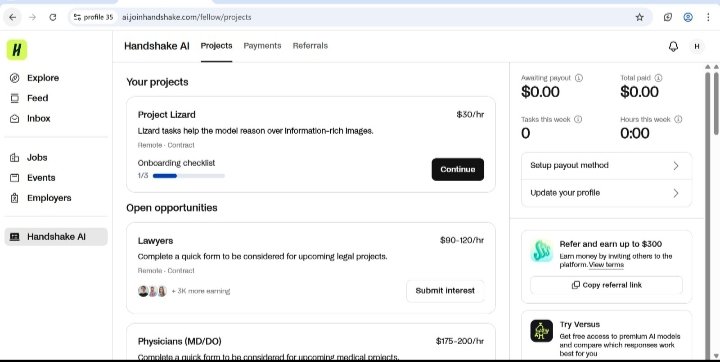This screenshot has width=720, height=362.
Task: Show info for Awaiting payout
Action: click(579, 78)
